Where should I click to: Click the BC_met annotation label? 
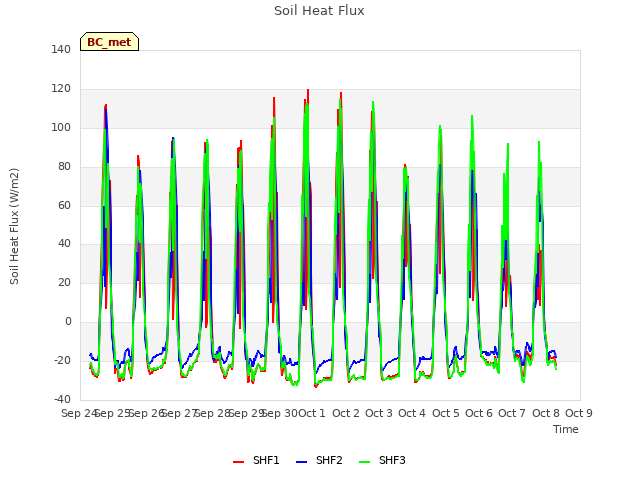109,42
